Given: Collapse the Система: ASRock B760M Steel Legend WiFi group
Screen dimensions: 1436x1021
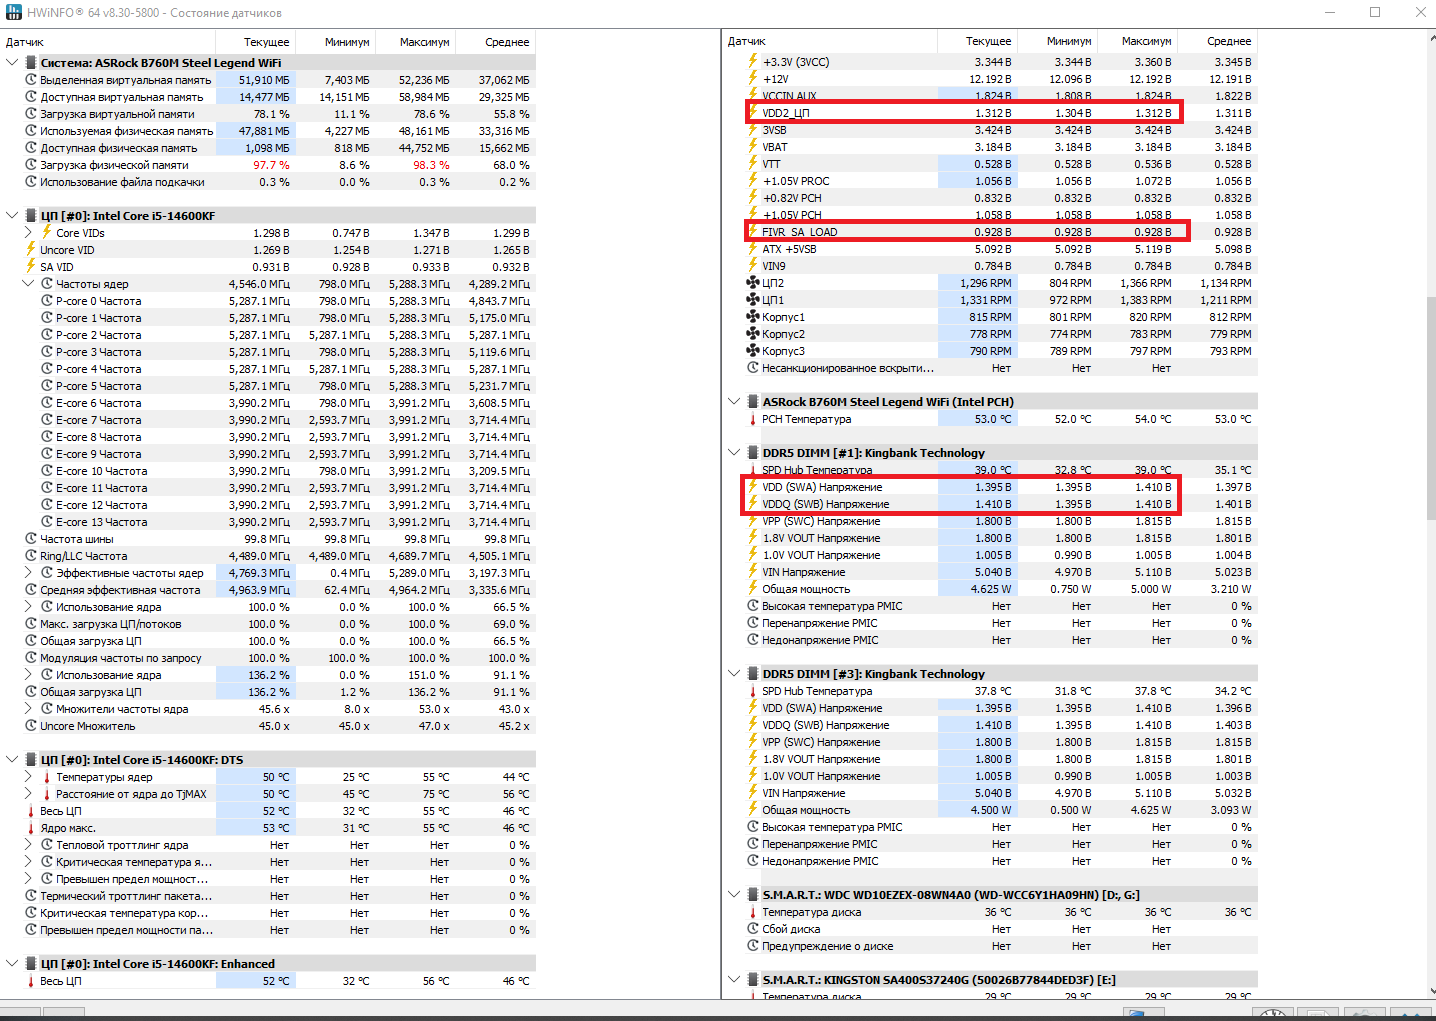Looking at the screenshot, I should click(12, 63).
